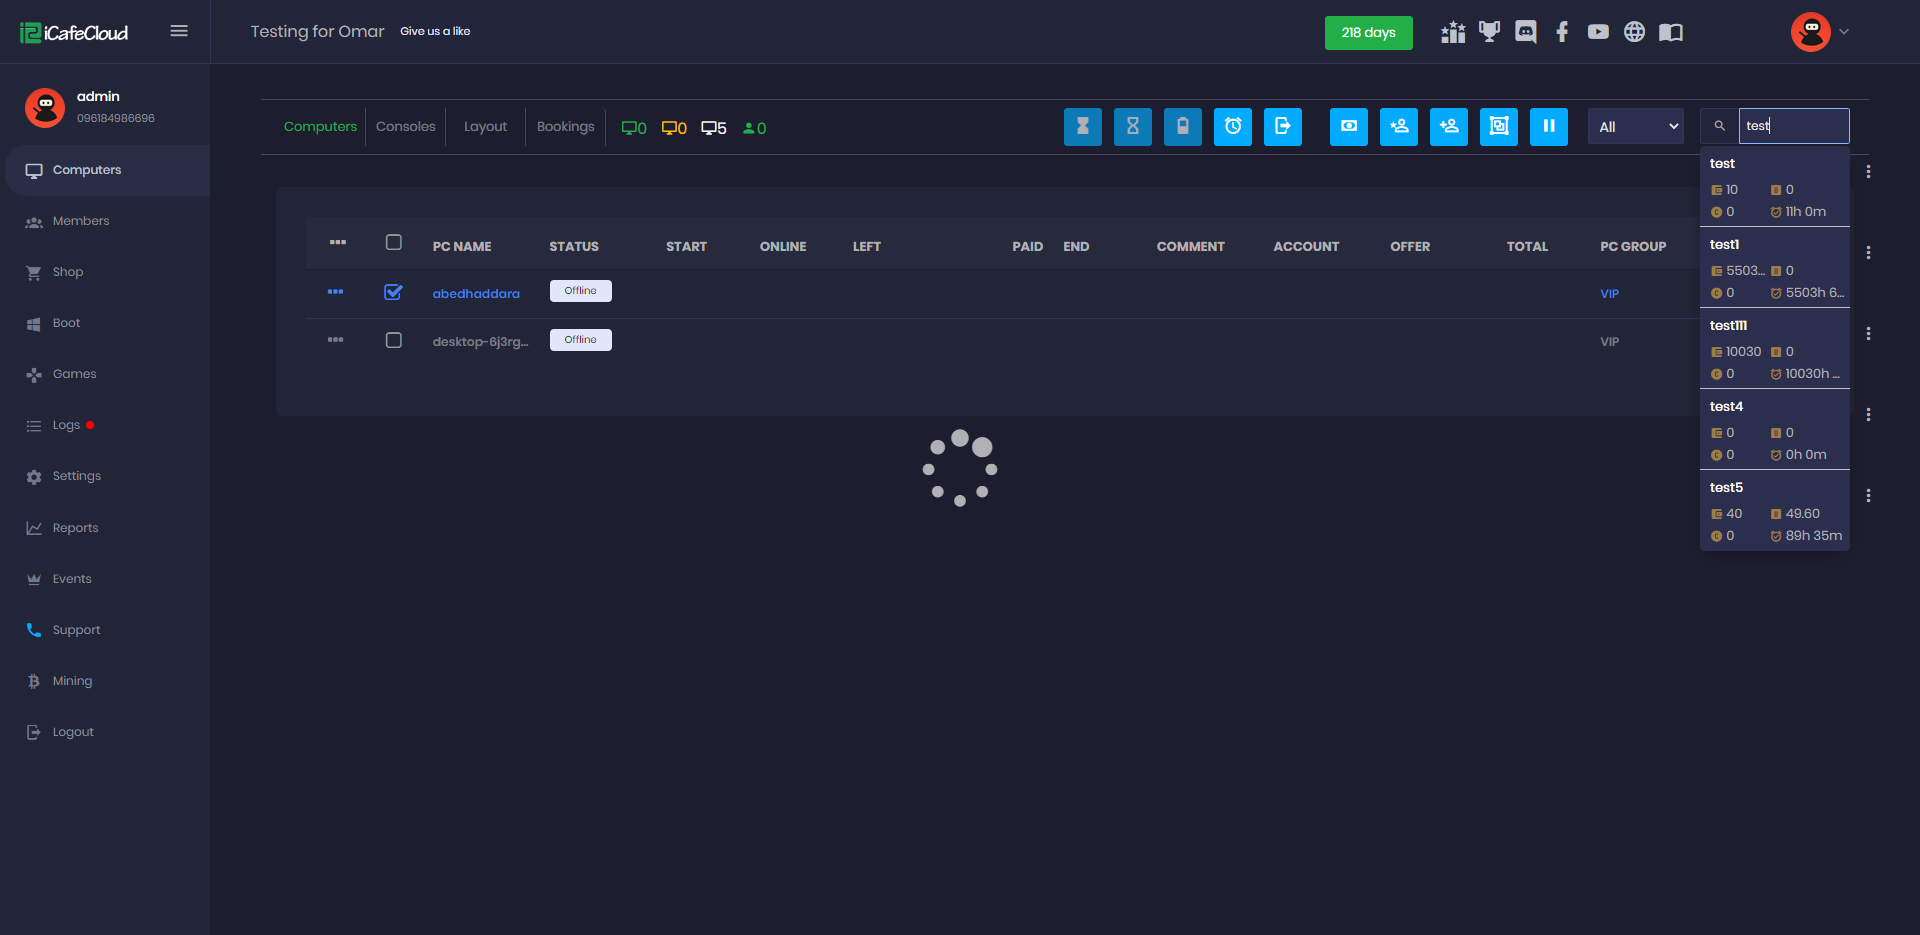
Task: Switch to the Consoles tab
Action: point(405,127)
